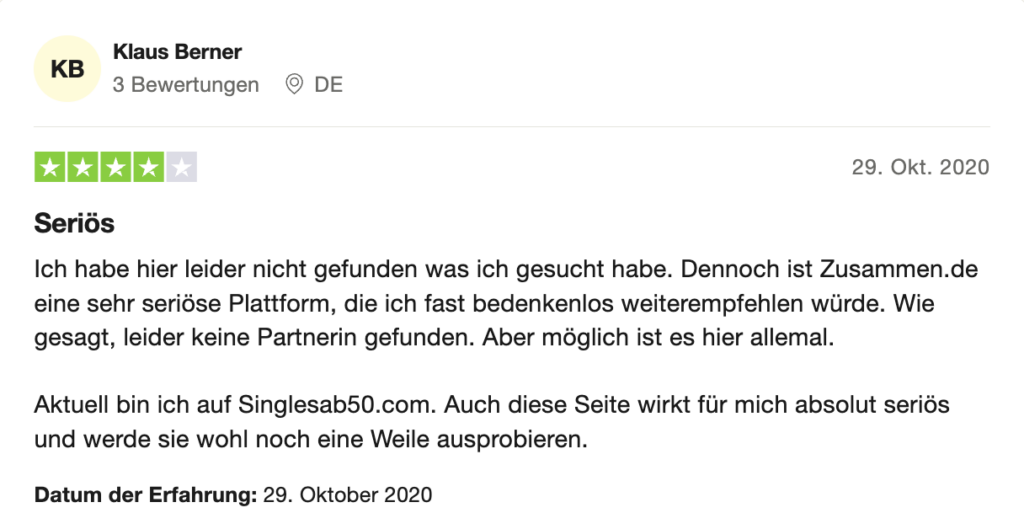The width and height of the screenshot is (1024, 529).
Task: Click the fourth green star
Action: coord(149,168)
